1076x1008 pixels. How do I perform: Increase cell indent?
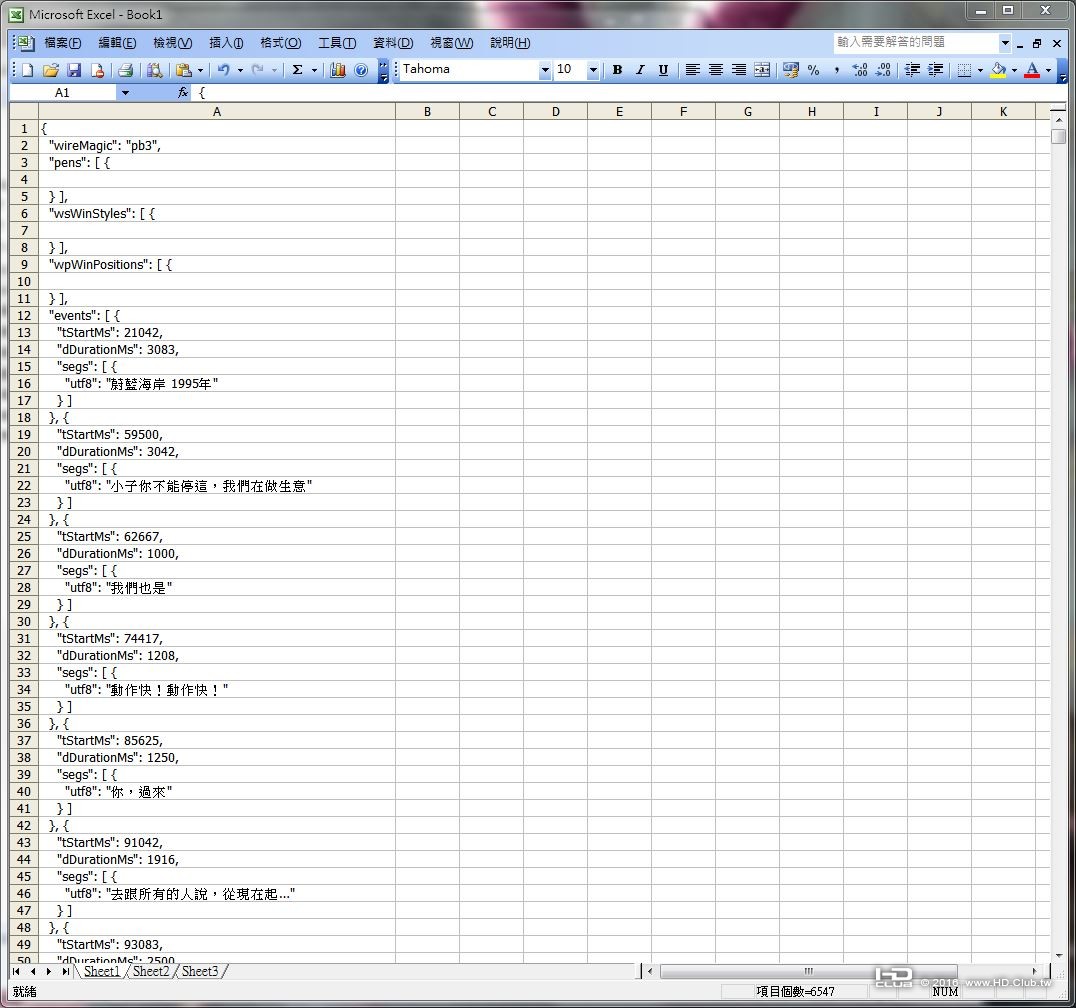point(935,70)
